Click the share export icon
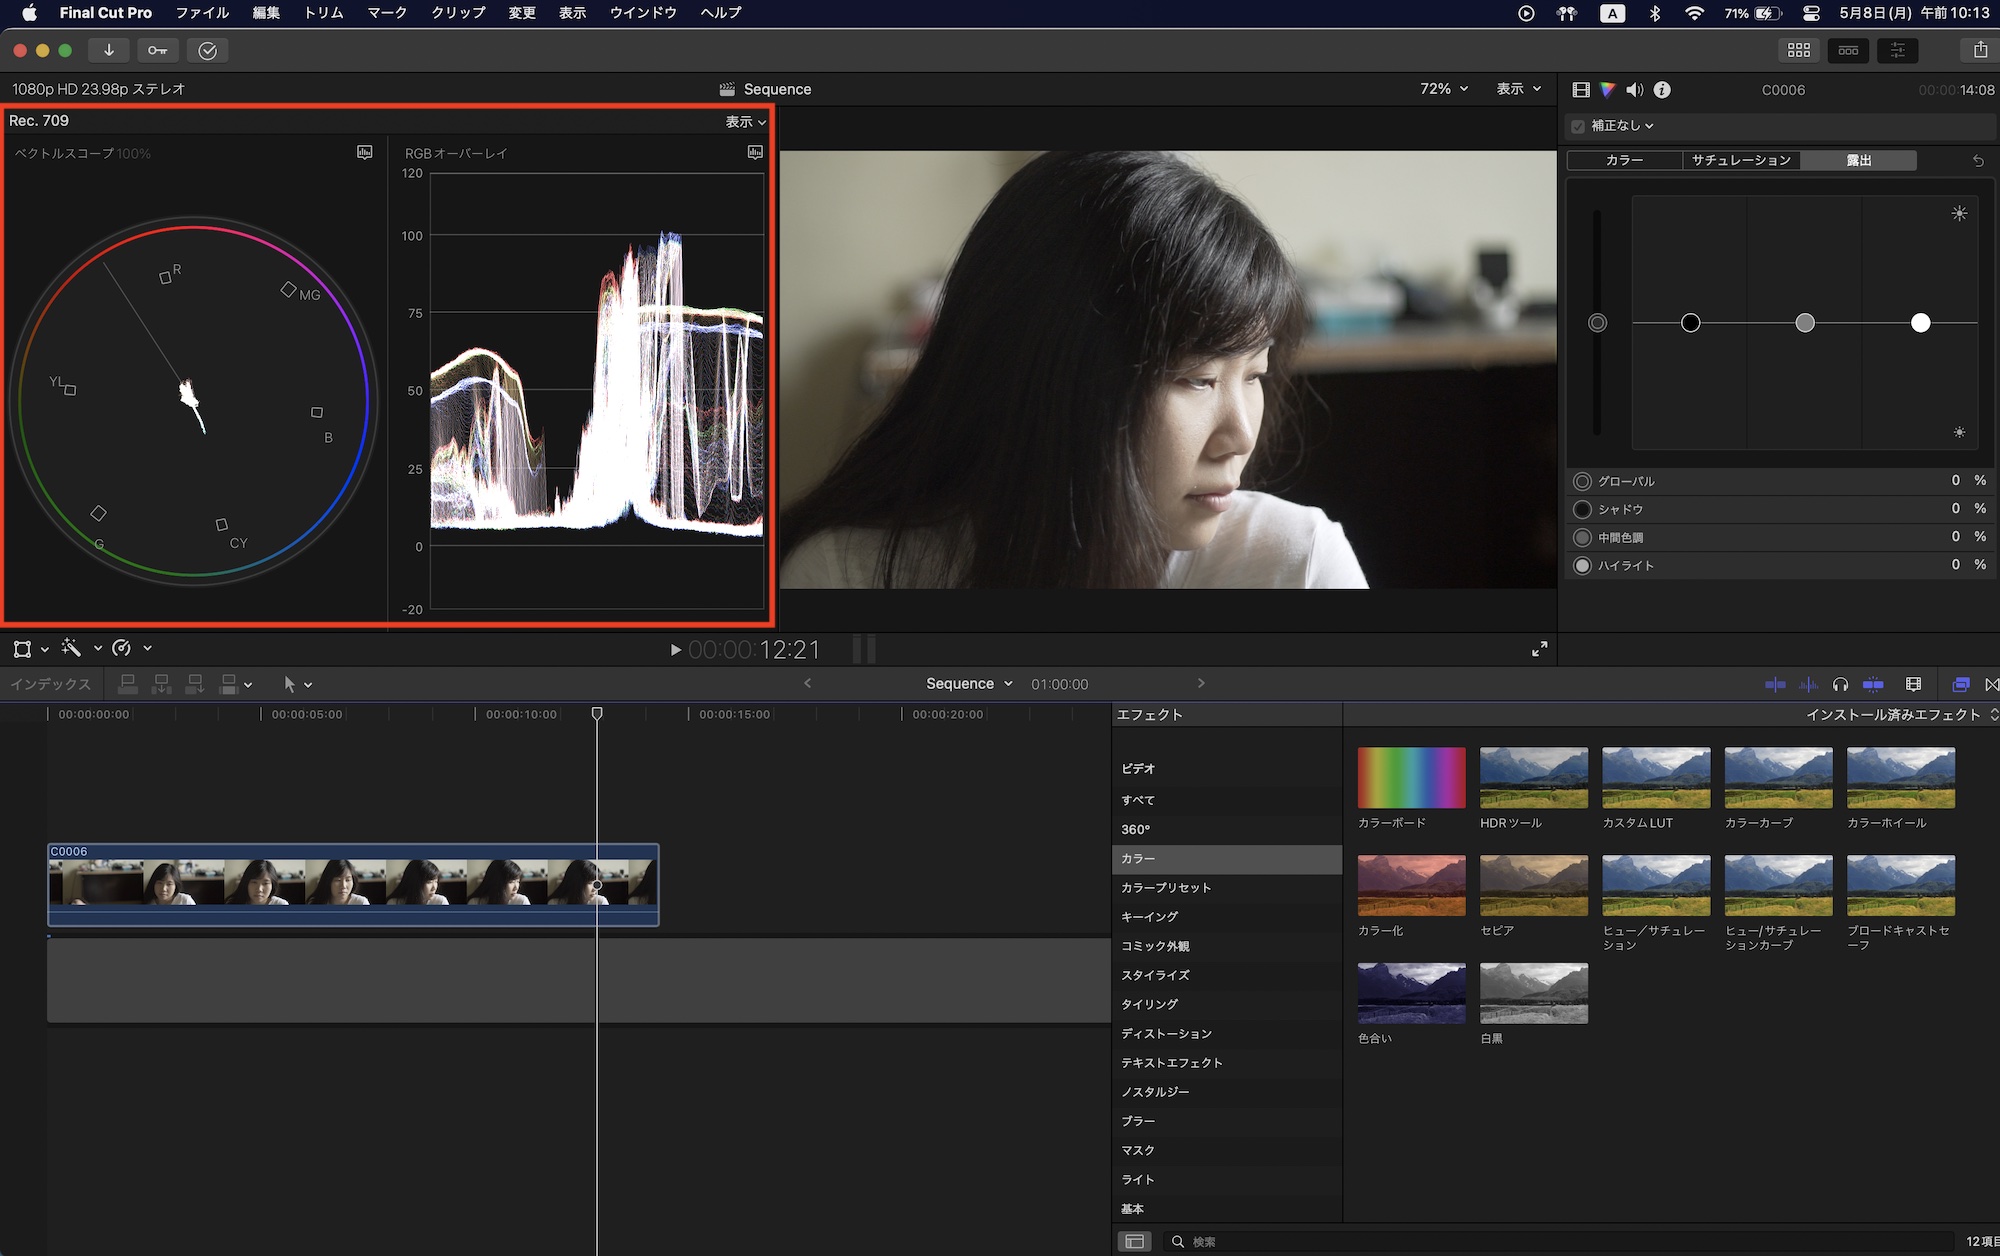The image size is (2000, 1256). [x=1980, y=50]
